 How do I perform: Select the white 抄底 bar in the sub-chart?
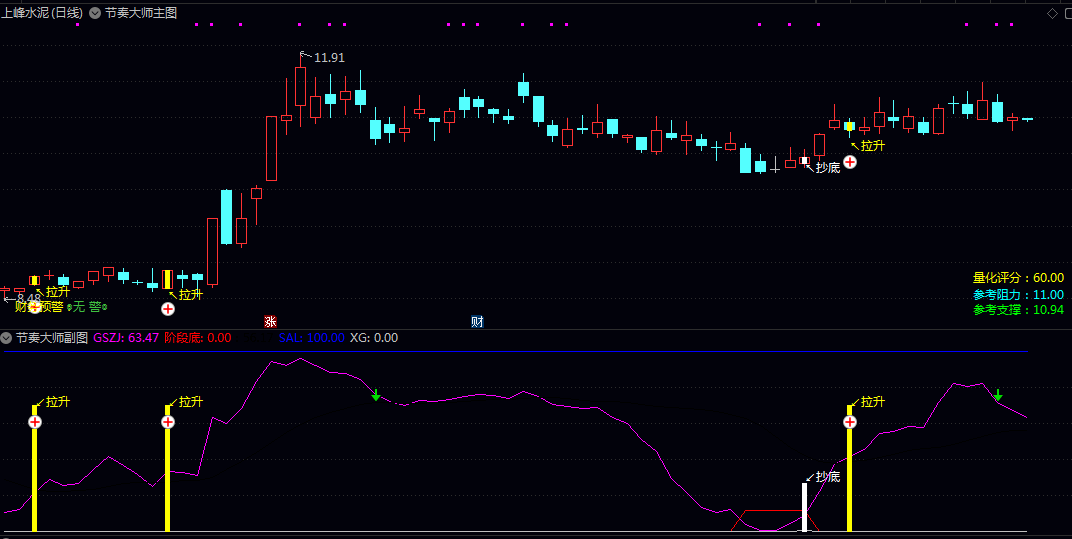click(x=805, y=507)
